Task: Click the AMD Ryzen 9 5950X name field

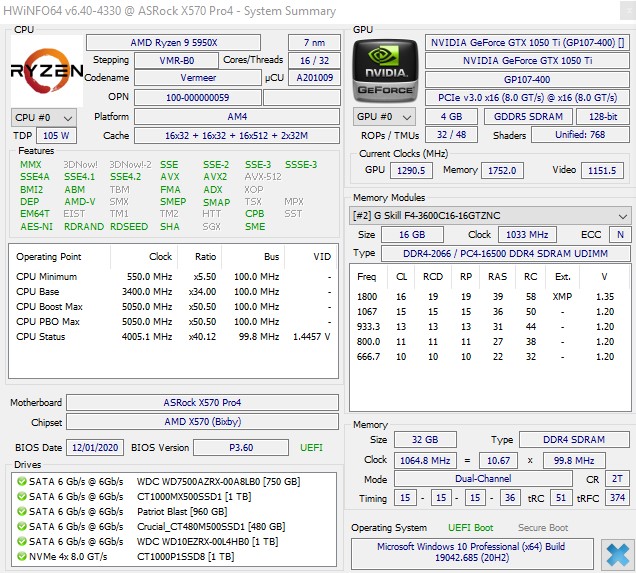Action: [174, 43]
